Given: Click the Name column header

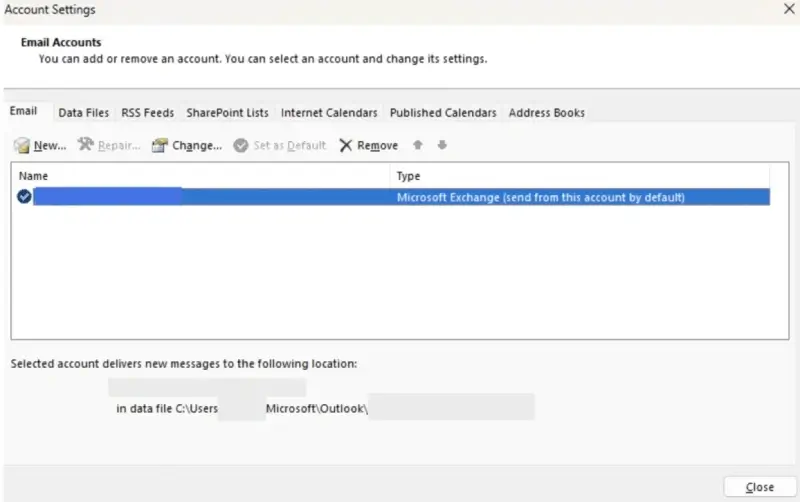Looking at the screenshot, I should [x=33, y=176].
